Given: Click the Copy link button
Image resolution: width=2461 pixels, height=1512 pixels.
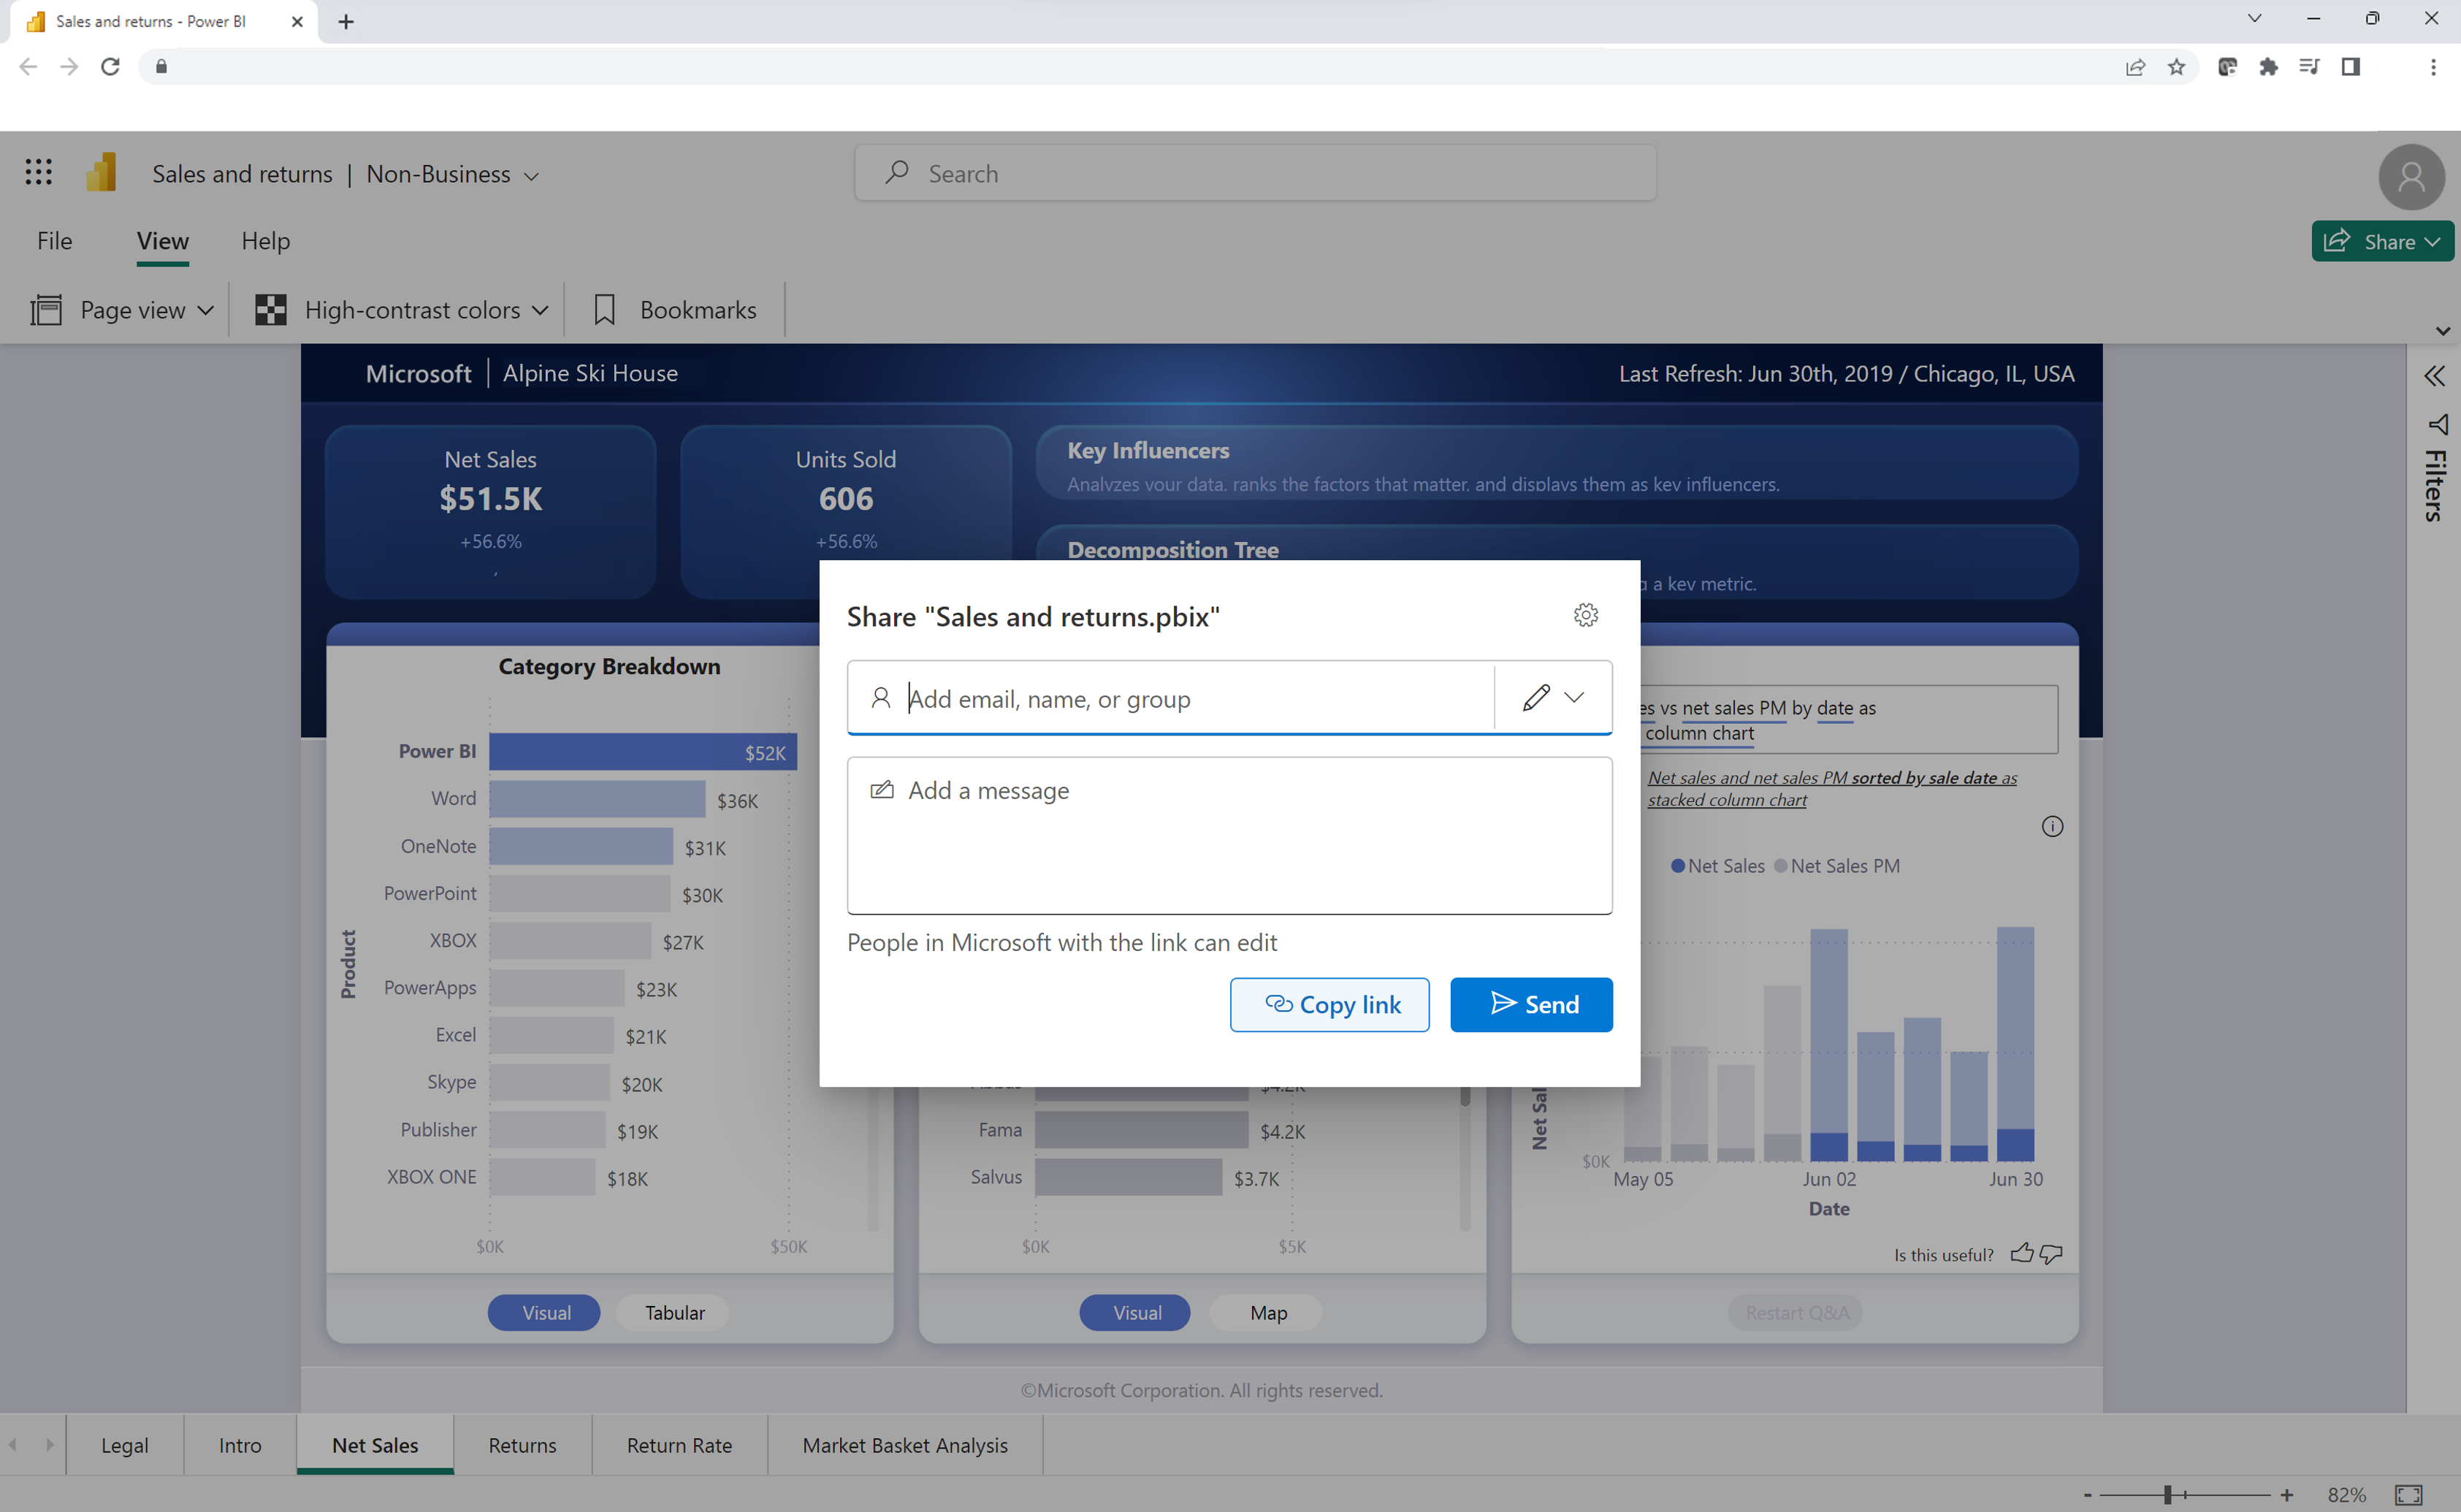Looking at the screenshot, I should [x=1330, y=1004].
